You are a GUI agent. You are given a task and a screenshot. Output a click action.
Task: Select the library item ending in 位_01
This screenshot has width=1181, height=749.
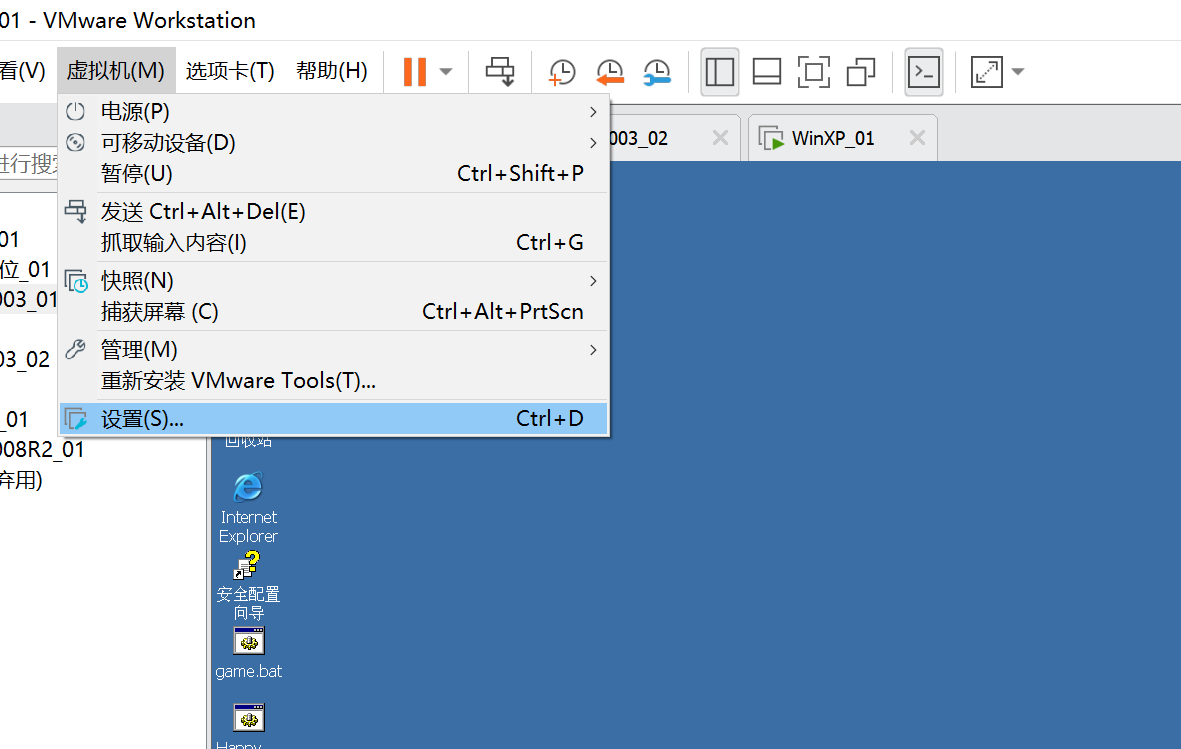coord(26,270)
